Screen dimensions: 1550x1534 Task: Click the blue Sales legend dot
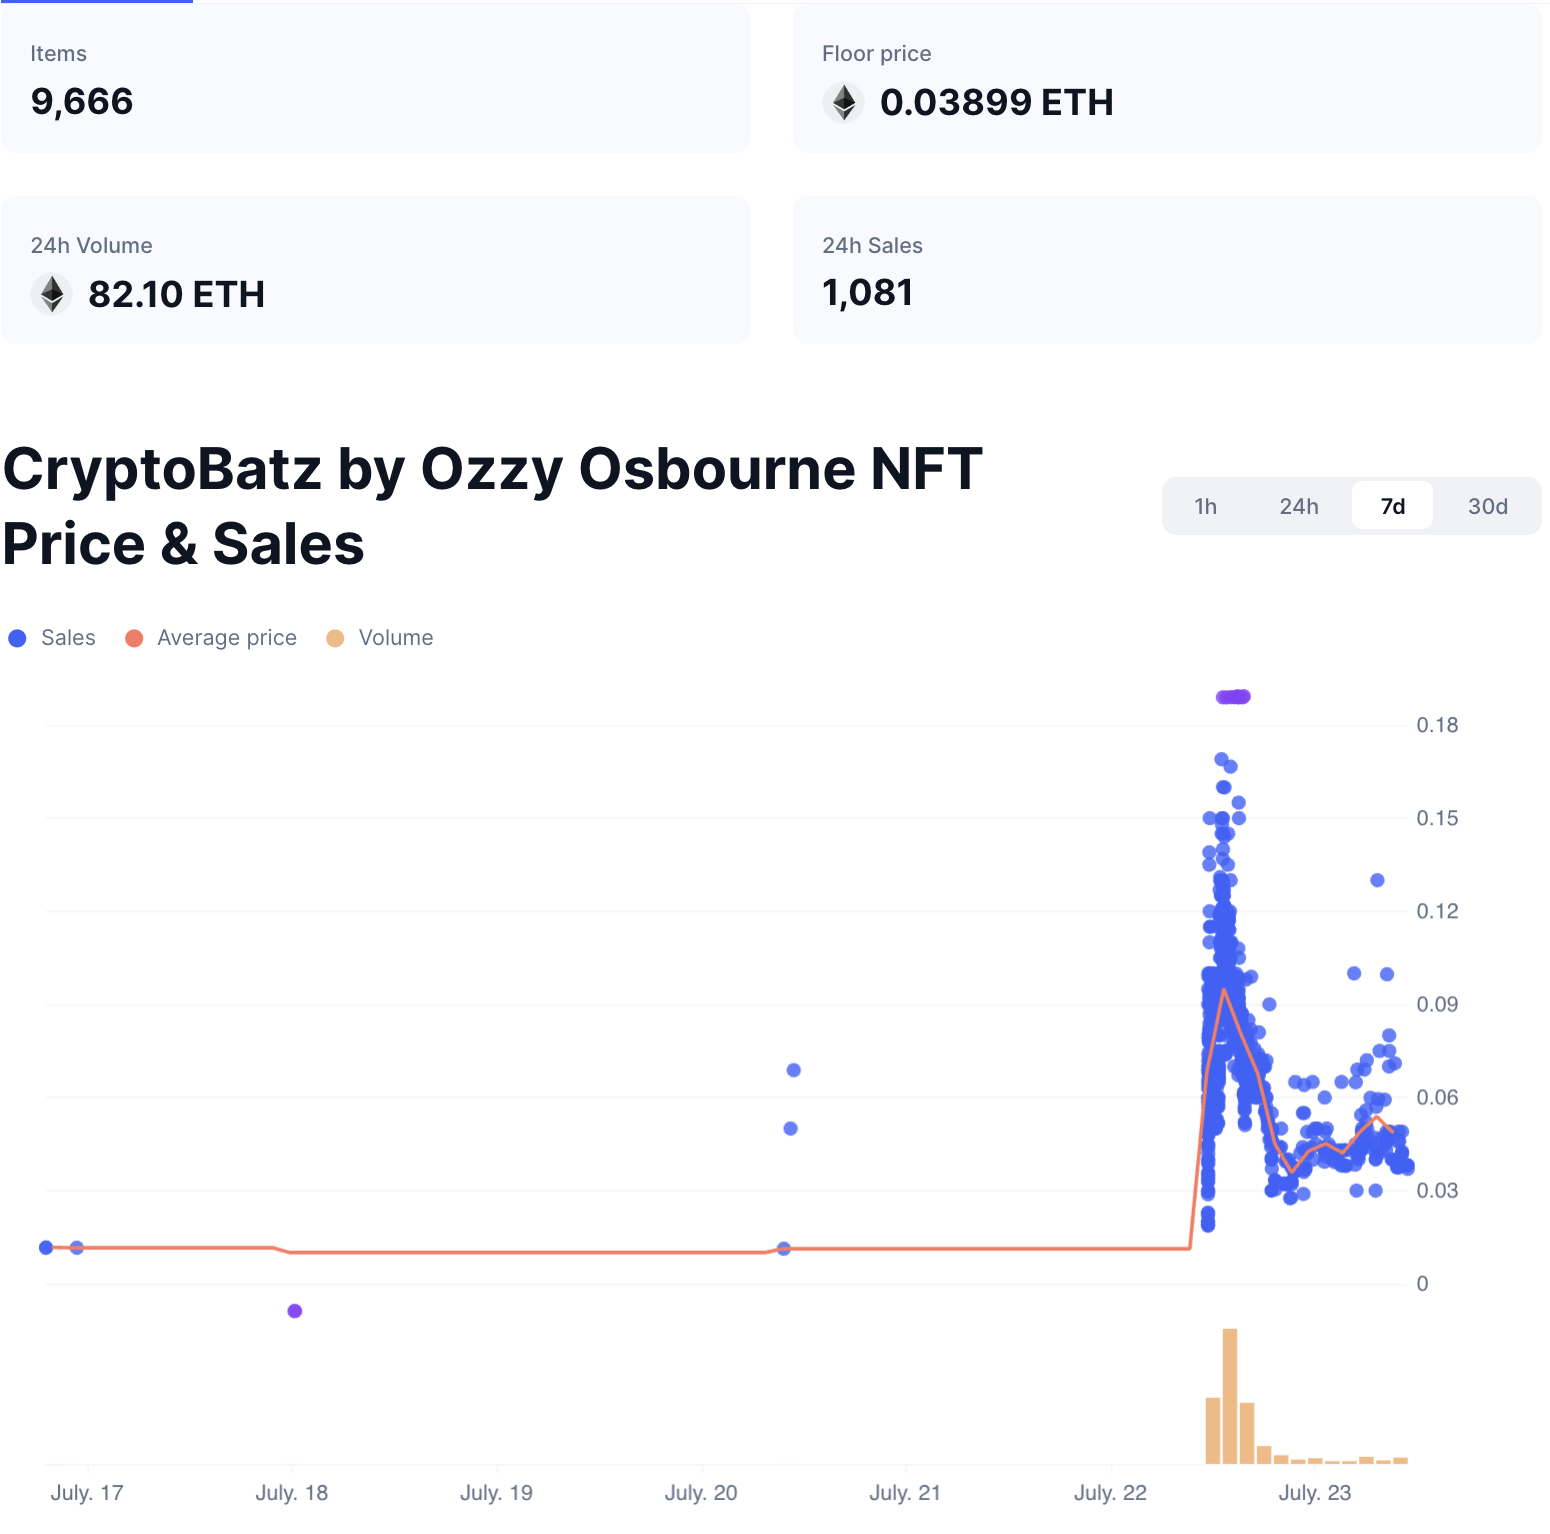(x=17, y=638)
